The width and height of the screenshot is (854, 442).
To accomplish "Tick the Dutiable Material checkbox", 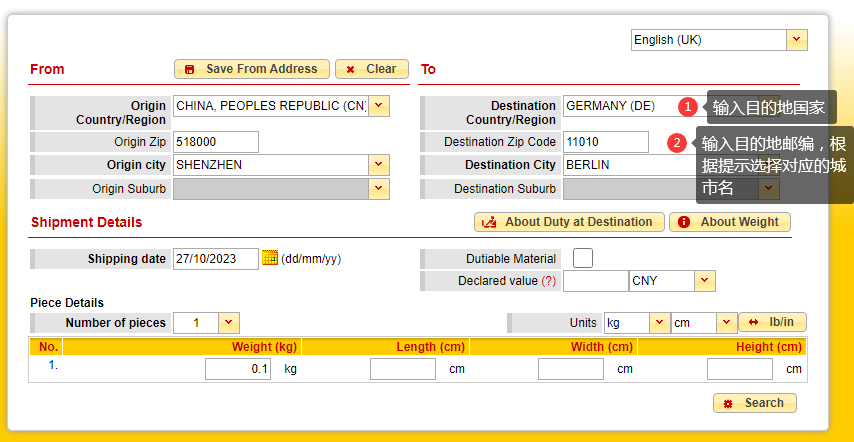I will click(x=582, y=258).
